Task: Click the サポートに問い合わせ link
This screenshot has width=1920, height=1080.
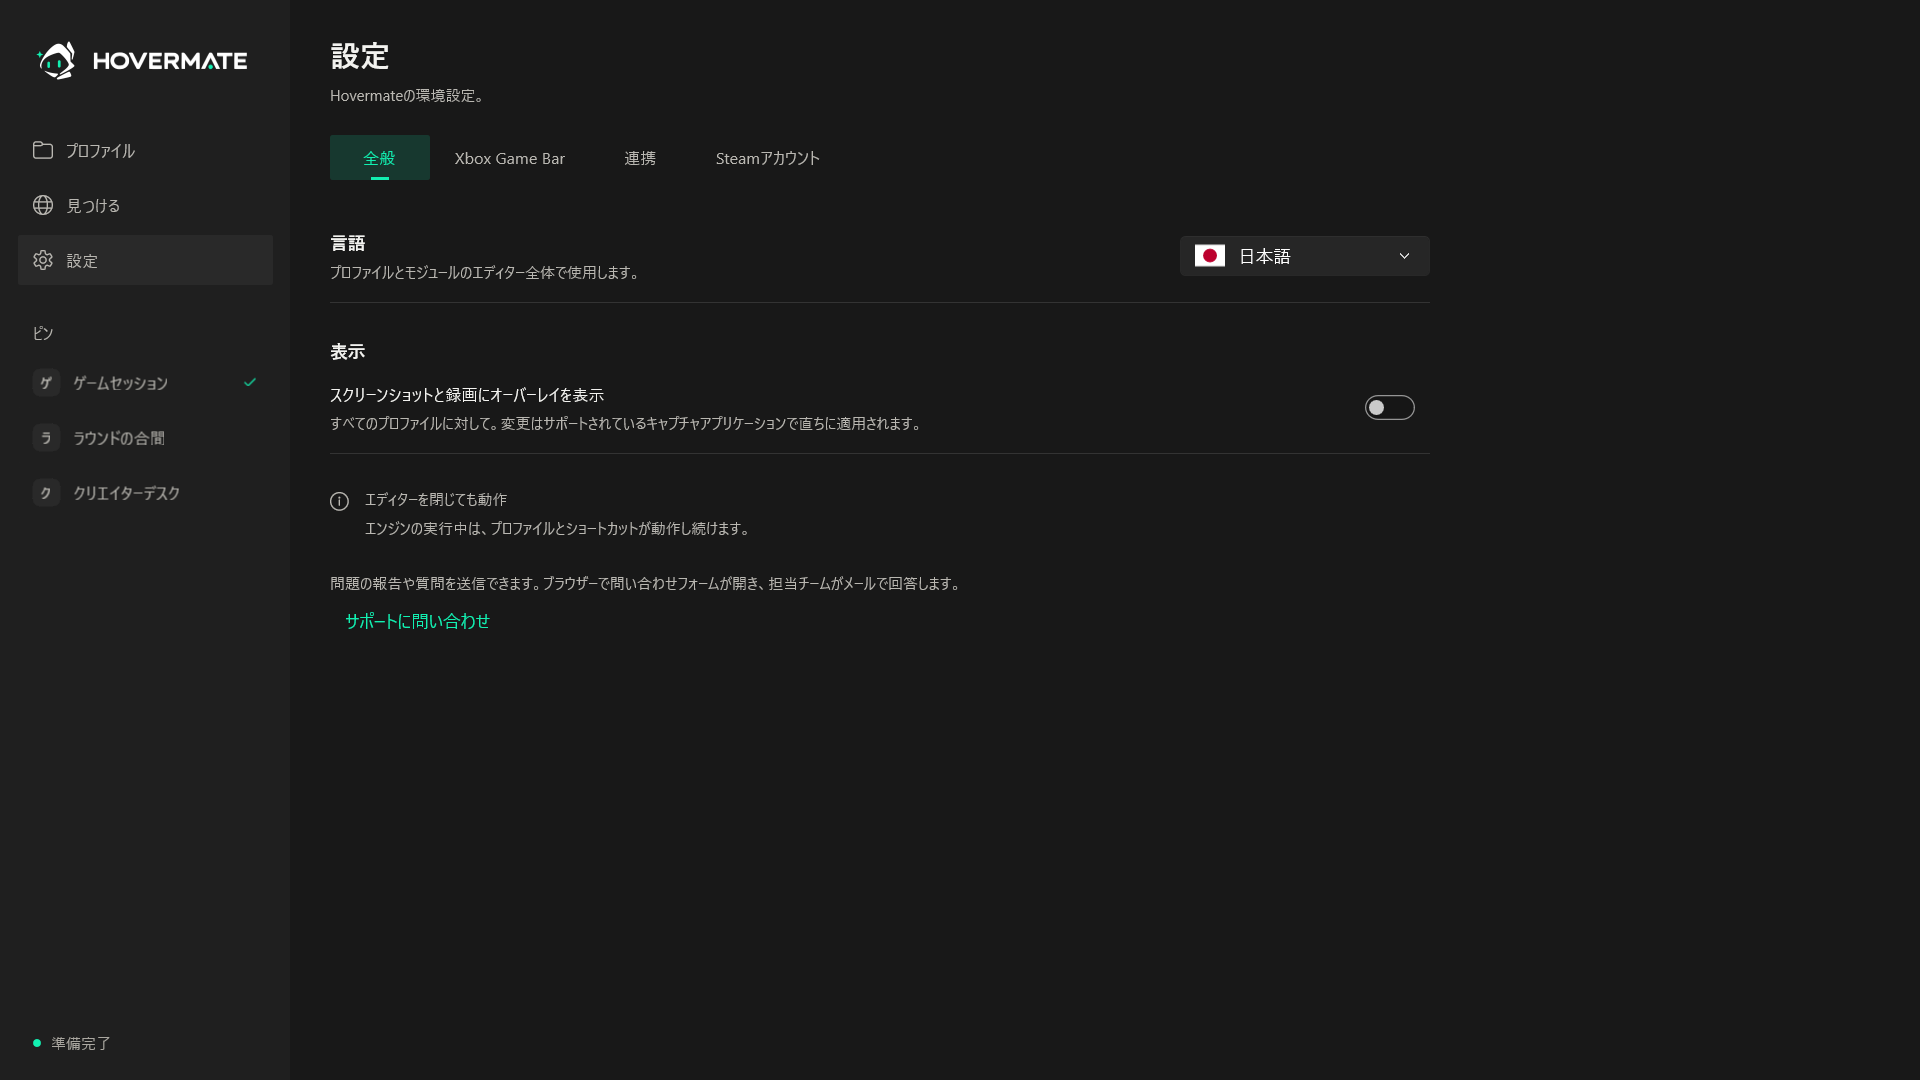Action: pos(418,621)
